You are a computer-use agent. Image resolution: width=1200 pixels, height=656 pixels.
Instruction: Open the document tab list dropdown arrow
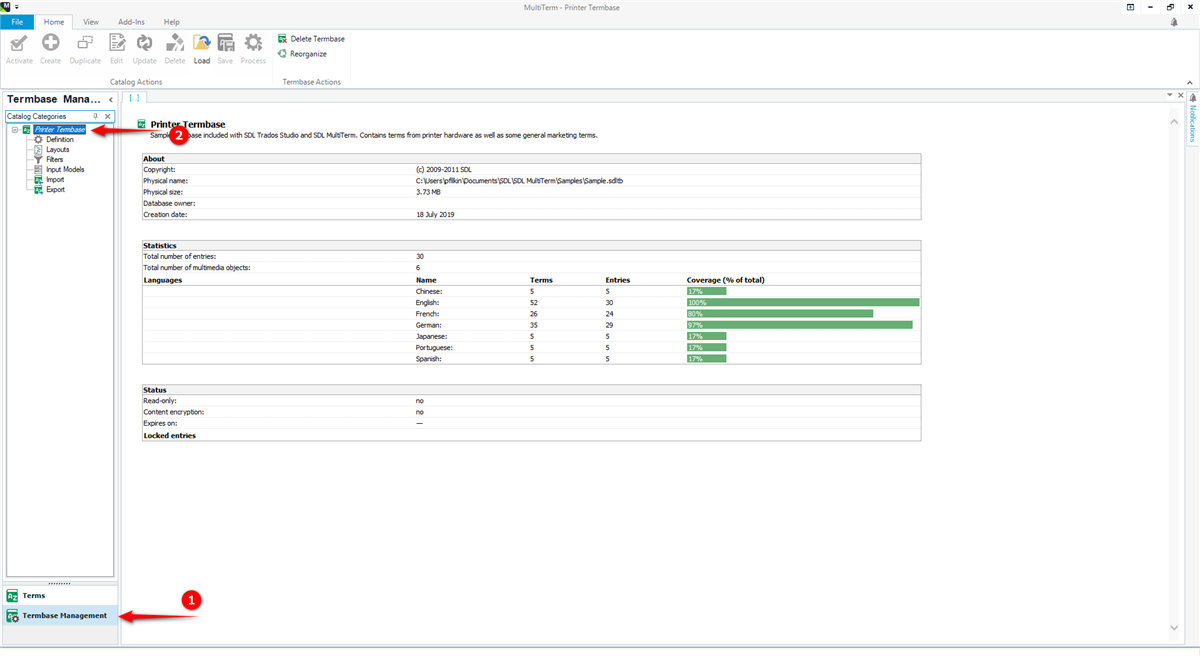pyautogui.click(x=1169, y=95)
